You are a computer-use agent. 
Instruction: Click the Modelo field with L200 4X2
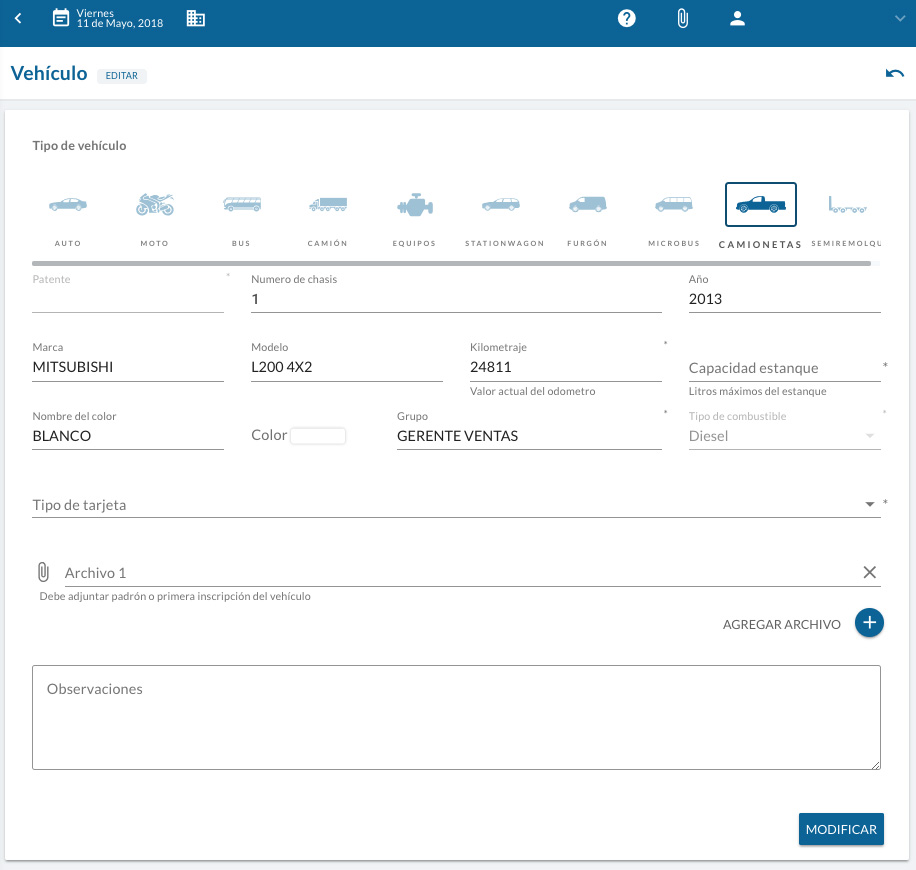click(x=347, y=367)
